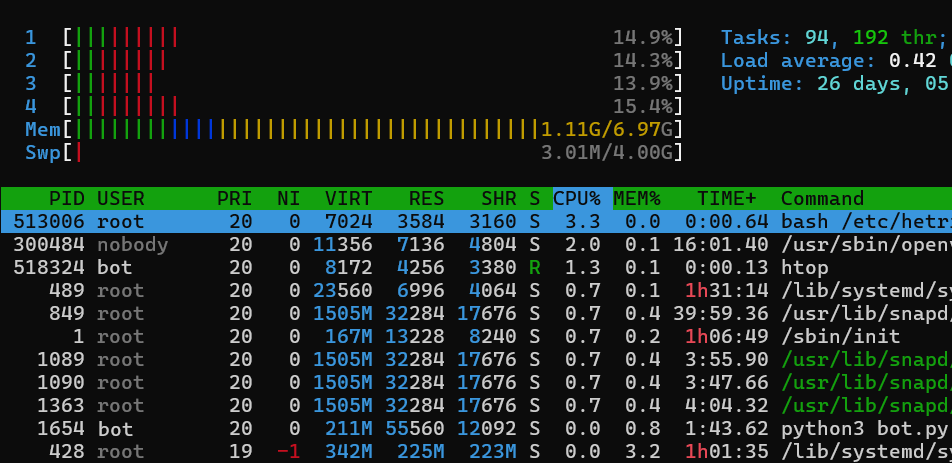952x463 pixels.
Task: Sort by the MEM% column header
Action: click(x=637, y=198)
